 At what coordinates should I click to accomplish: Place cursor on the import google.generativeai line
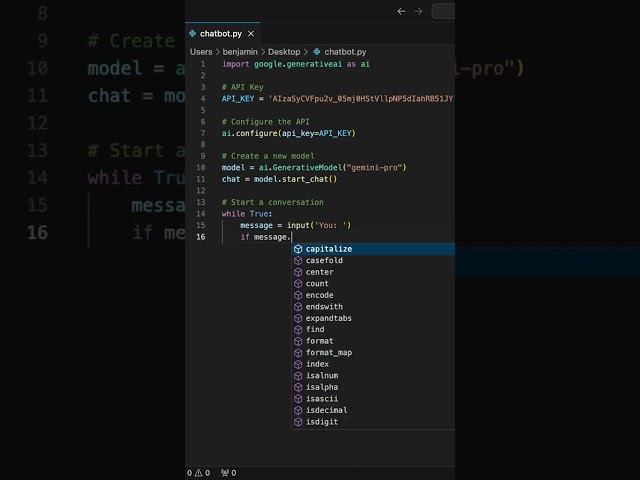296,64
